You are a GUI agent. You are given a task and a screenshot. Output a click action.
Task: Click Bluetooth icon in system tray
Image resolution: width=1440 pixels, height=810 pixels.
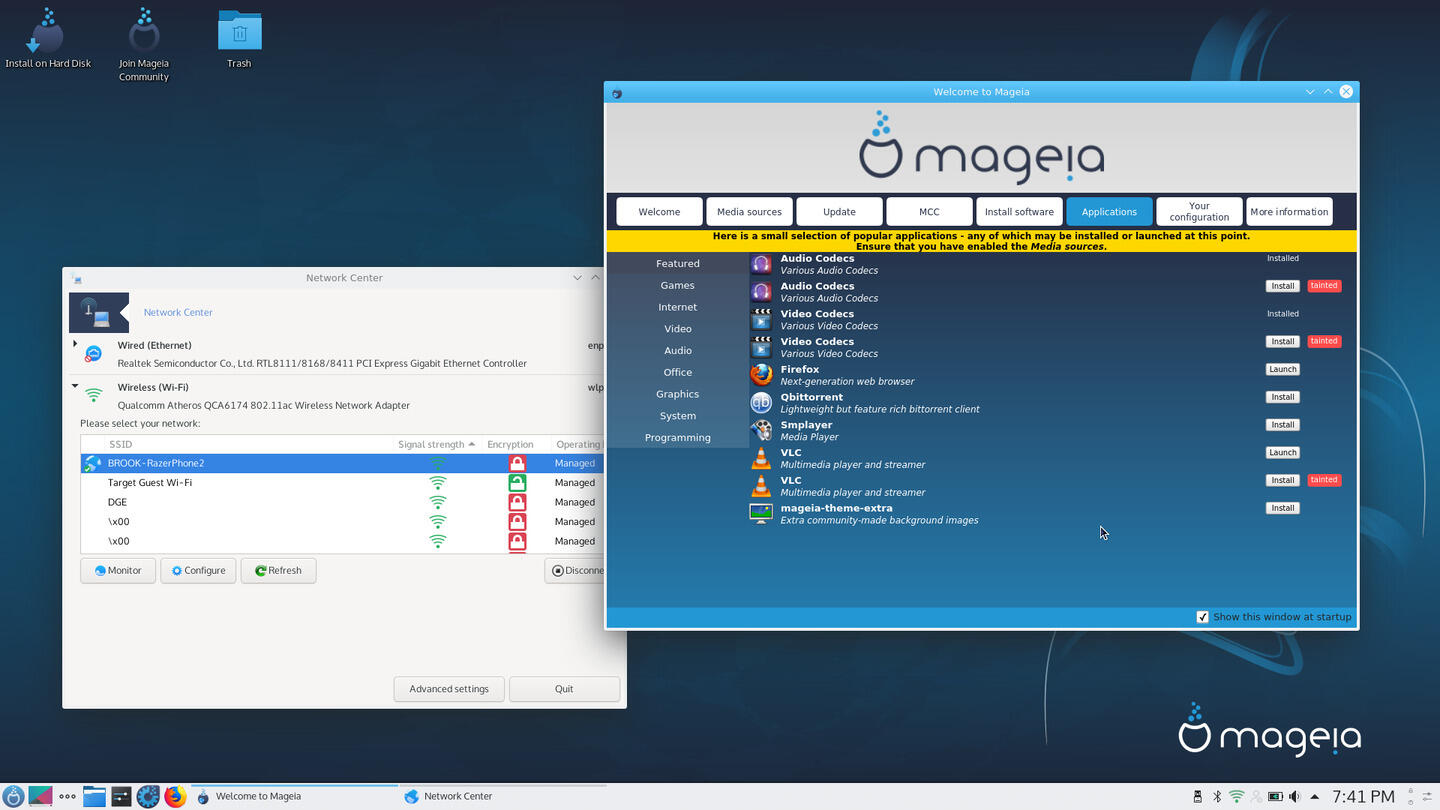(x=1217, y=796)
